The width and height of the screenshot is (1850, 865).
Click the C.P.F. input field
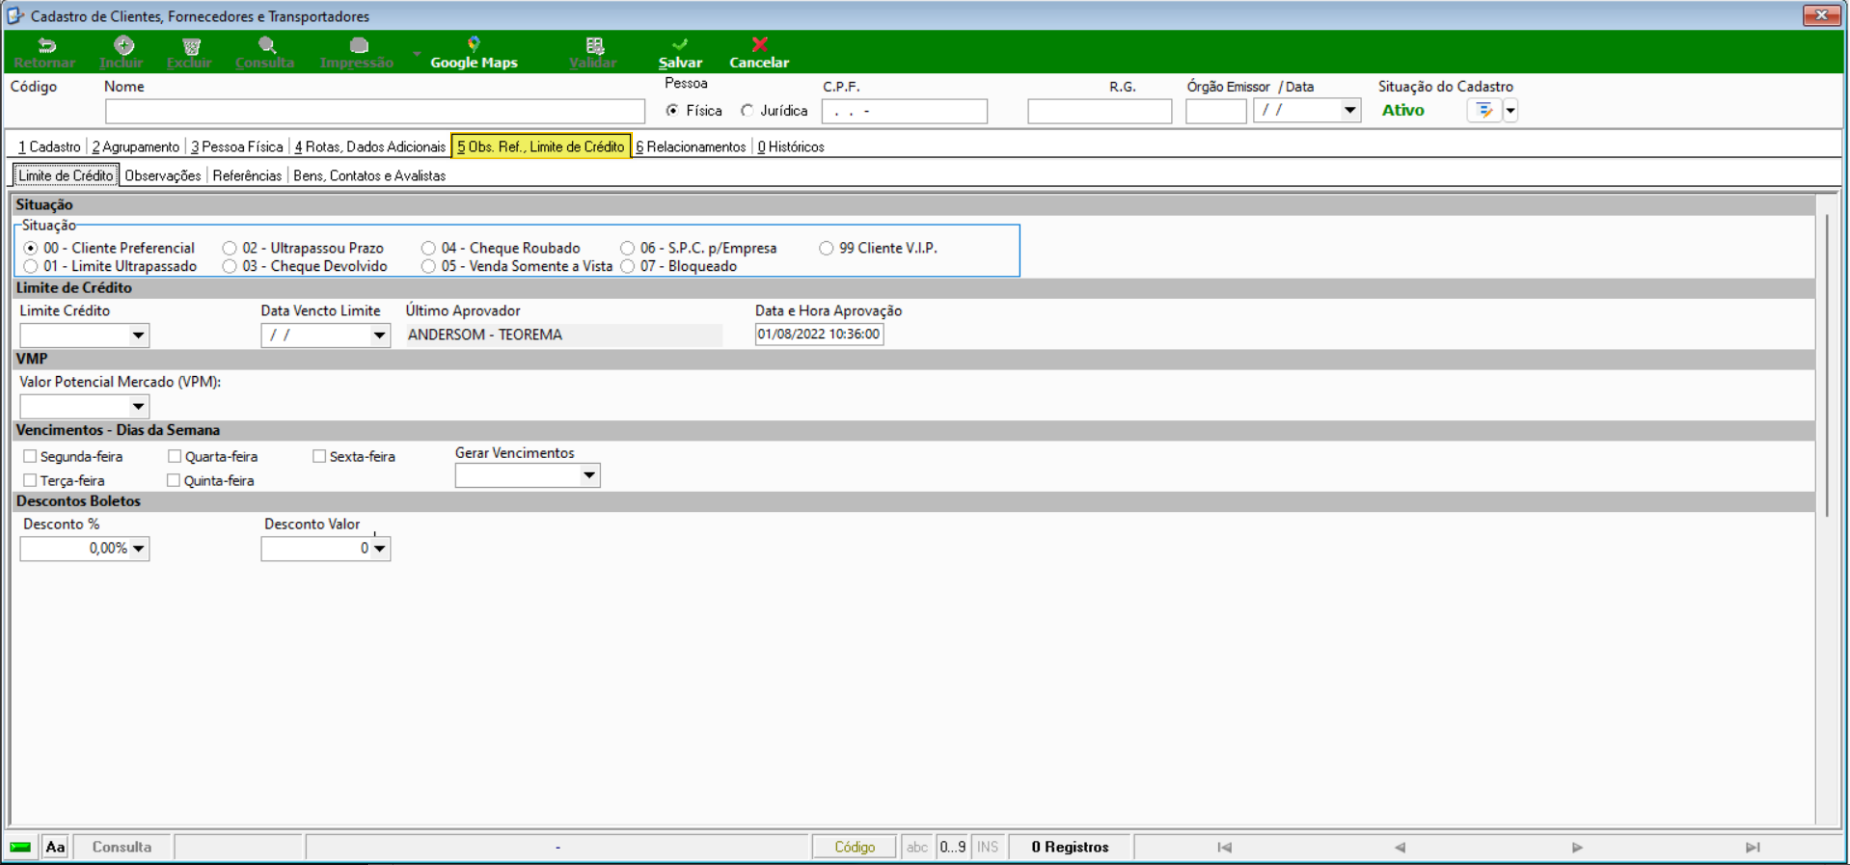(904, 111)
